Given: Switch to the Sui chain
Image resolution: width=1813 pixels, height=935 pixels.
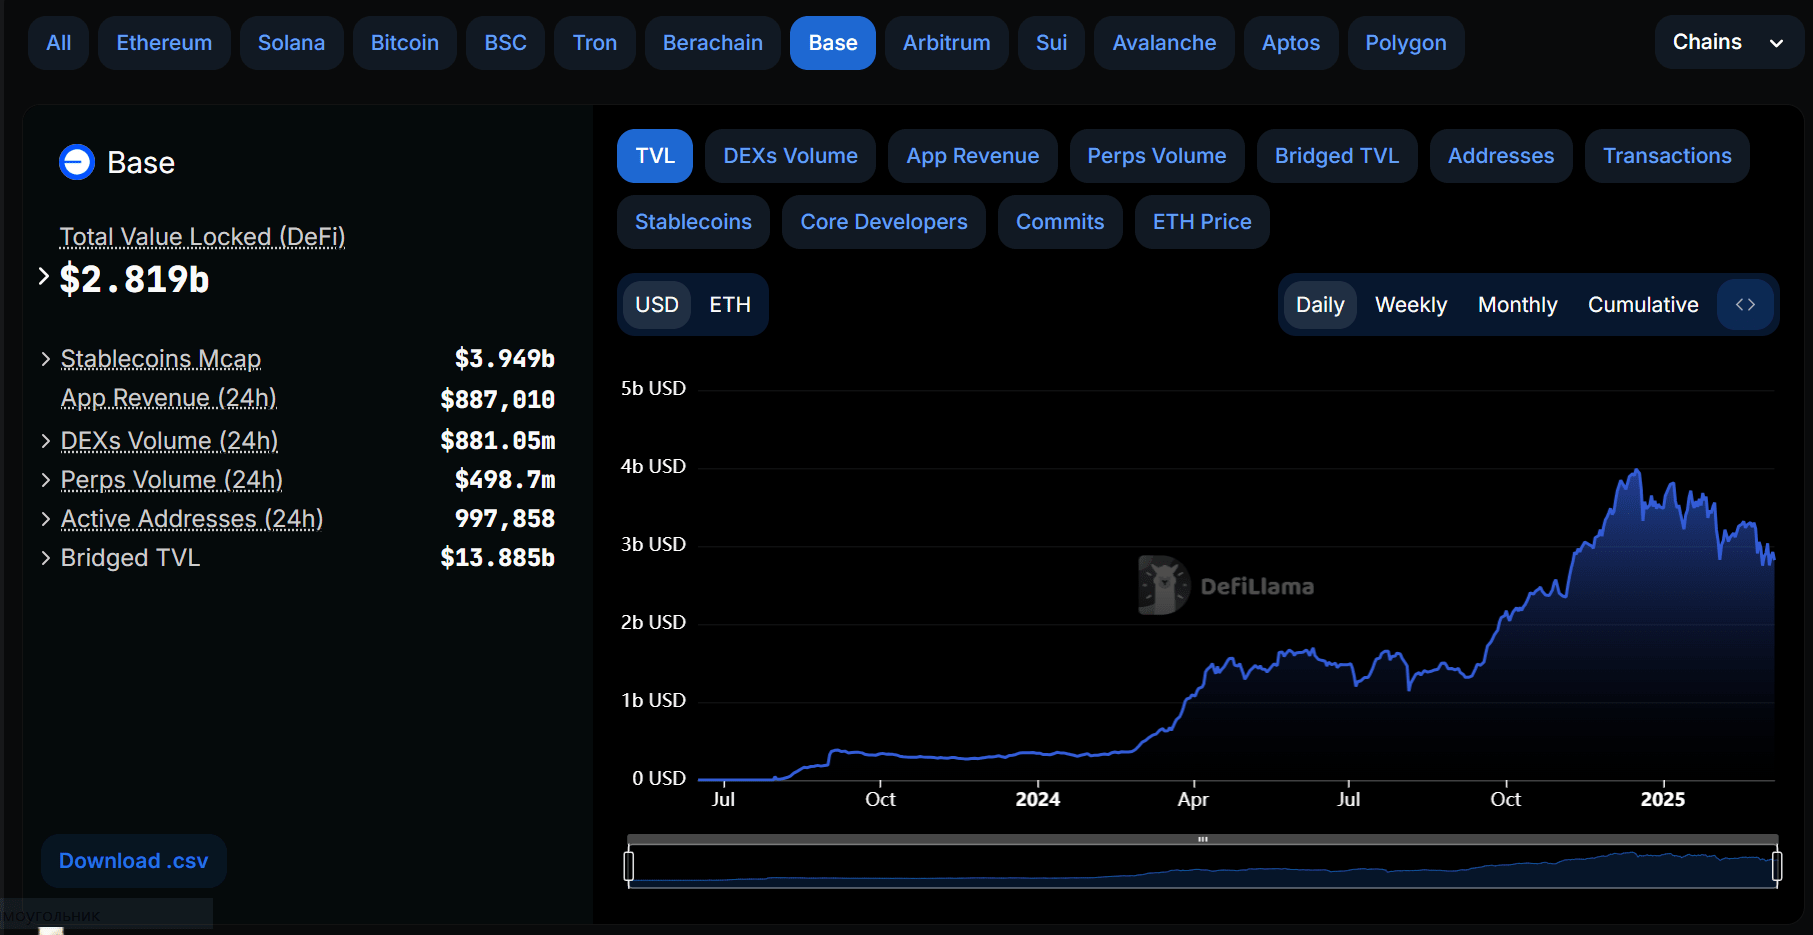Looking at the screenshot, I should pyautogui.click(x=1052, y=43).
